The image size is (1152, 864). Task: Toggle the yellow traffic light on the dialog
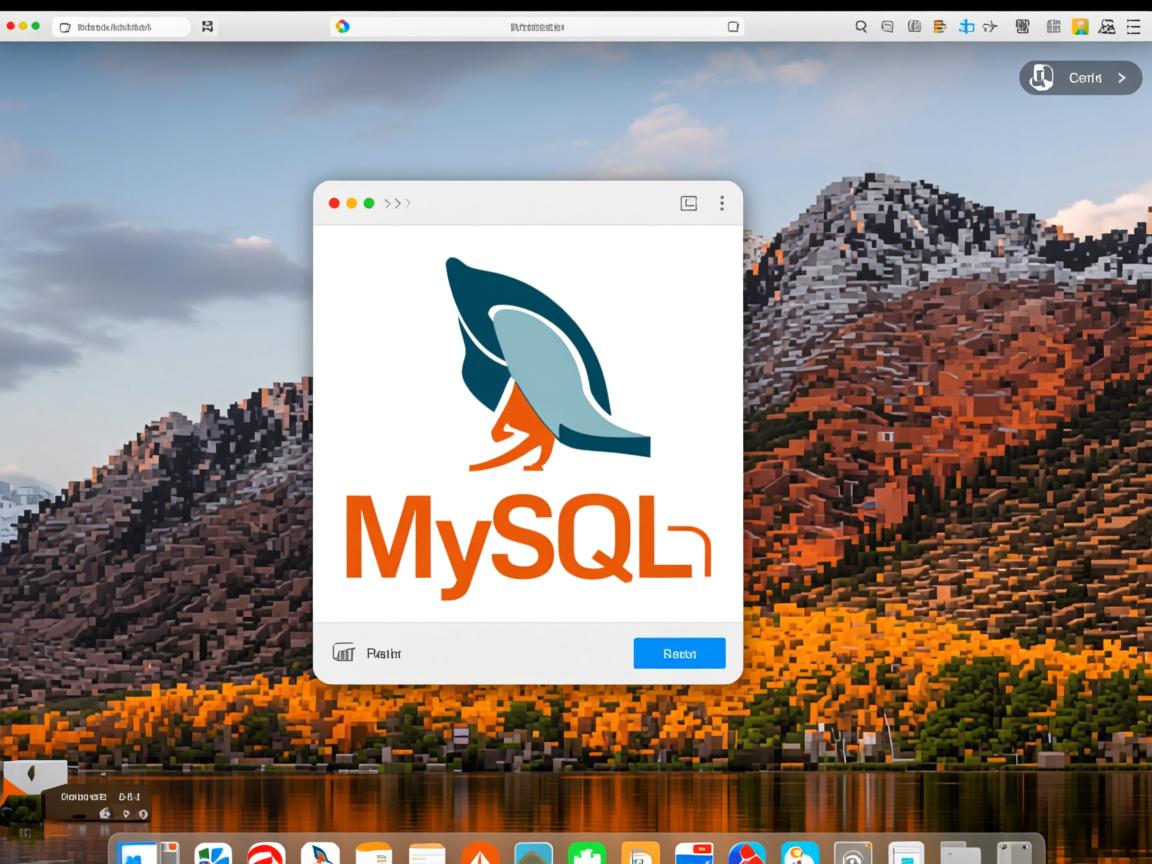[351, 202]
